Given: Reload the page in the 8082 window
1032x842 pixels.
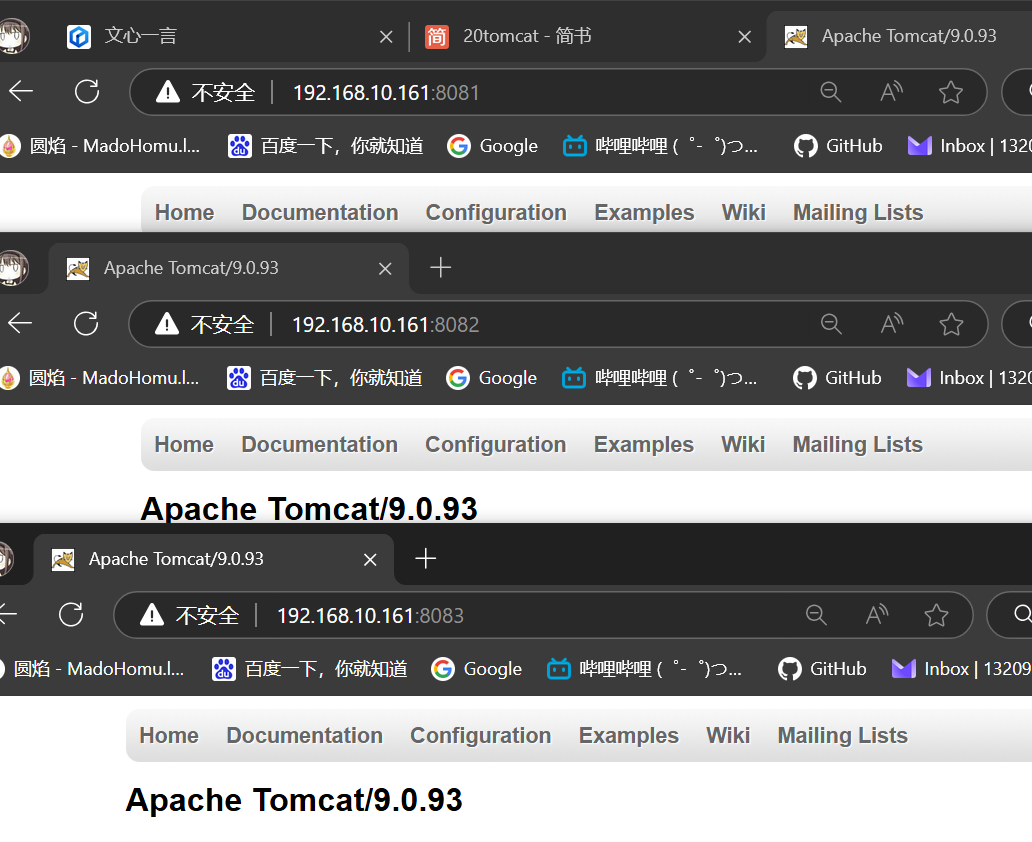Looking at the screenshot, I should pyautogui.click(x=86, y=323).
